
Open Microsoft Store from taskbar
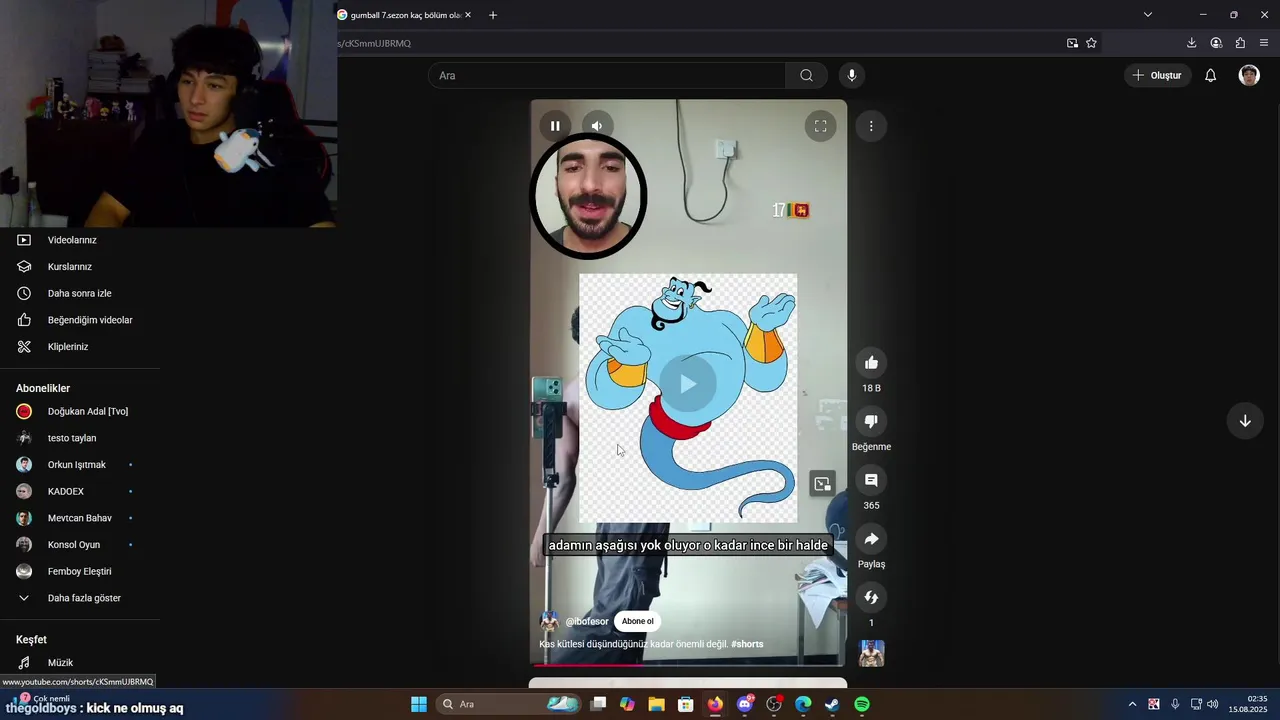[686, 704]
